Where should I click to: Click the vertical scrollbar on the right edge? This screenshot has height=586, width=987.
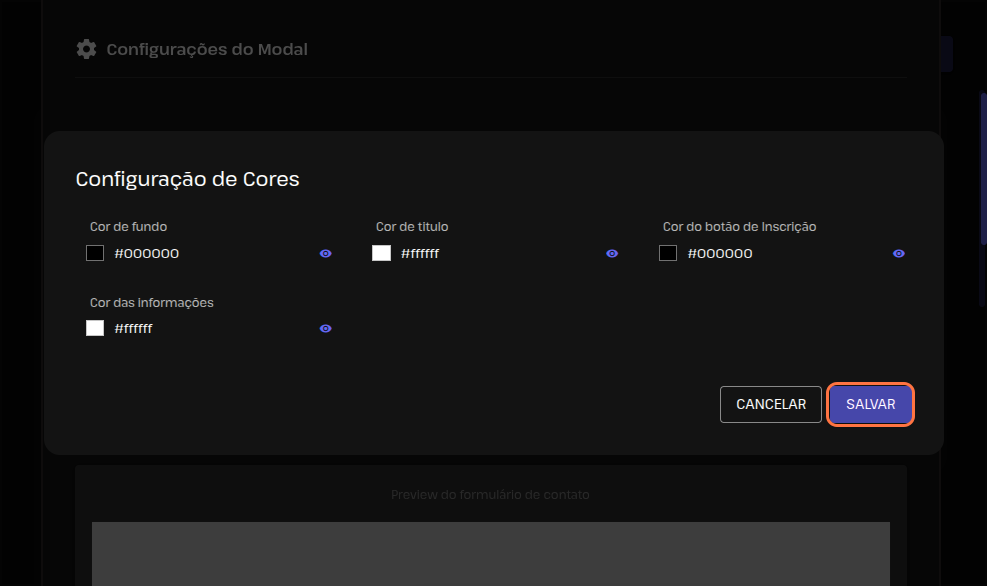click(982, 200)
